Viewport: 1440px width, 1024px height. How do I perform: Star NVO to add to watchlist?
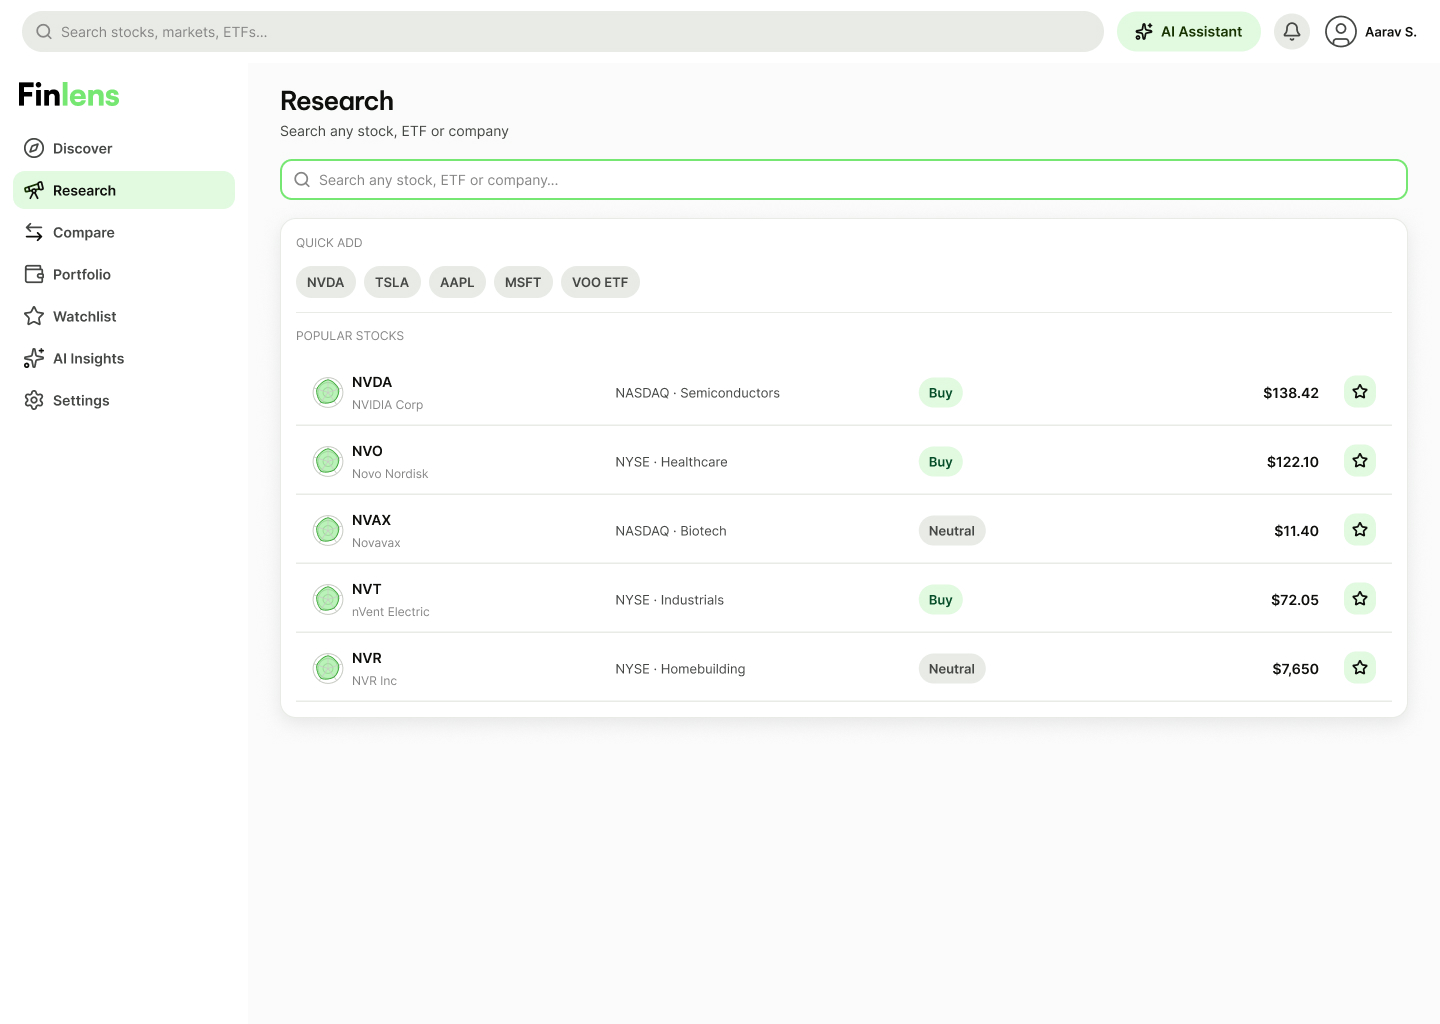click(1360, 461)
